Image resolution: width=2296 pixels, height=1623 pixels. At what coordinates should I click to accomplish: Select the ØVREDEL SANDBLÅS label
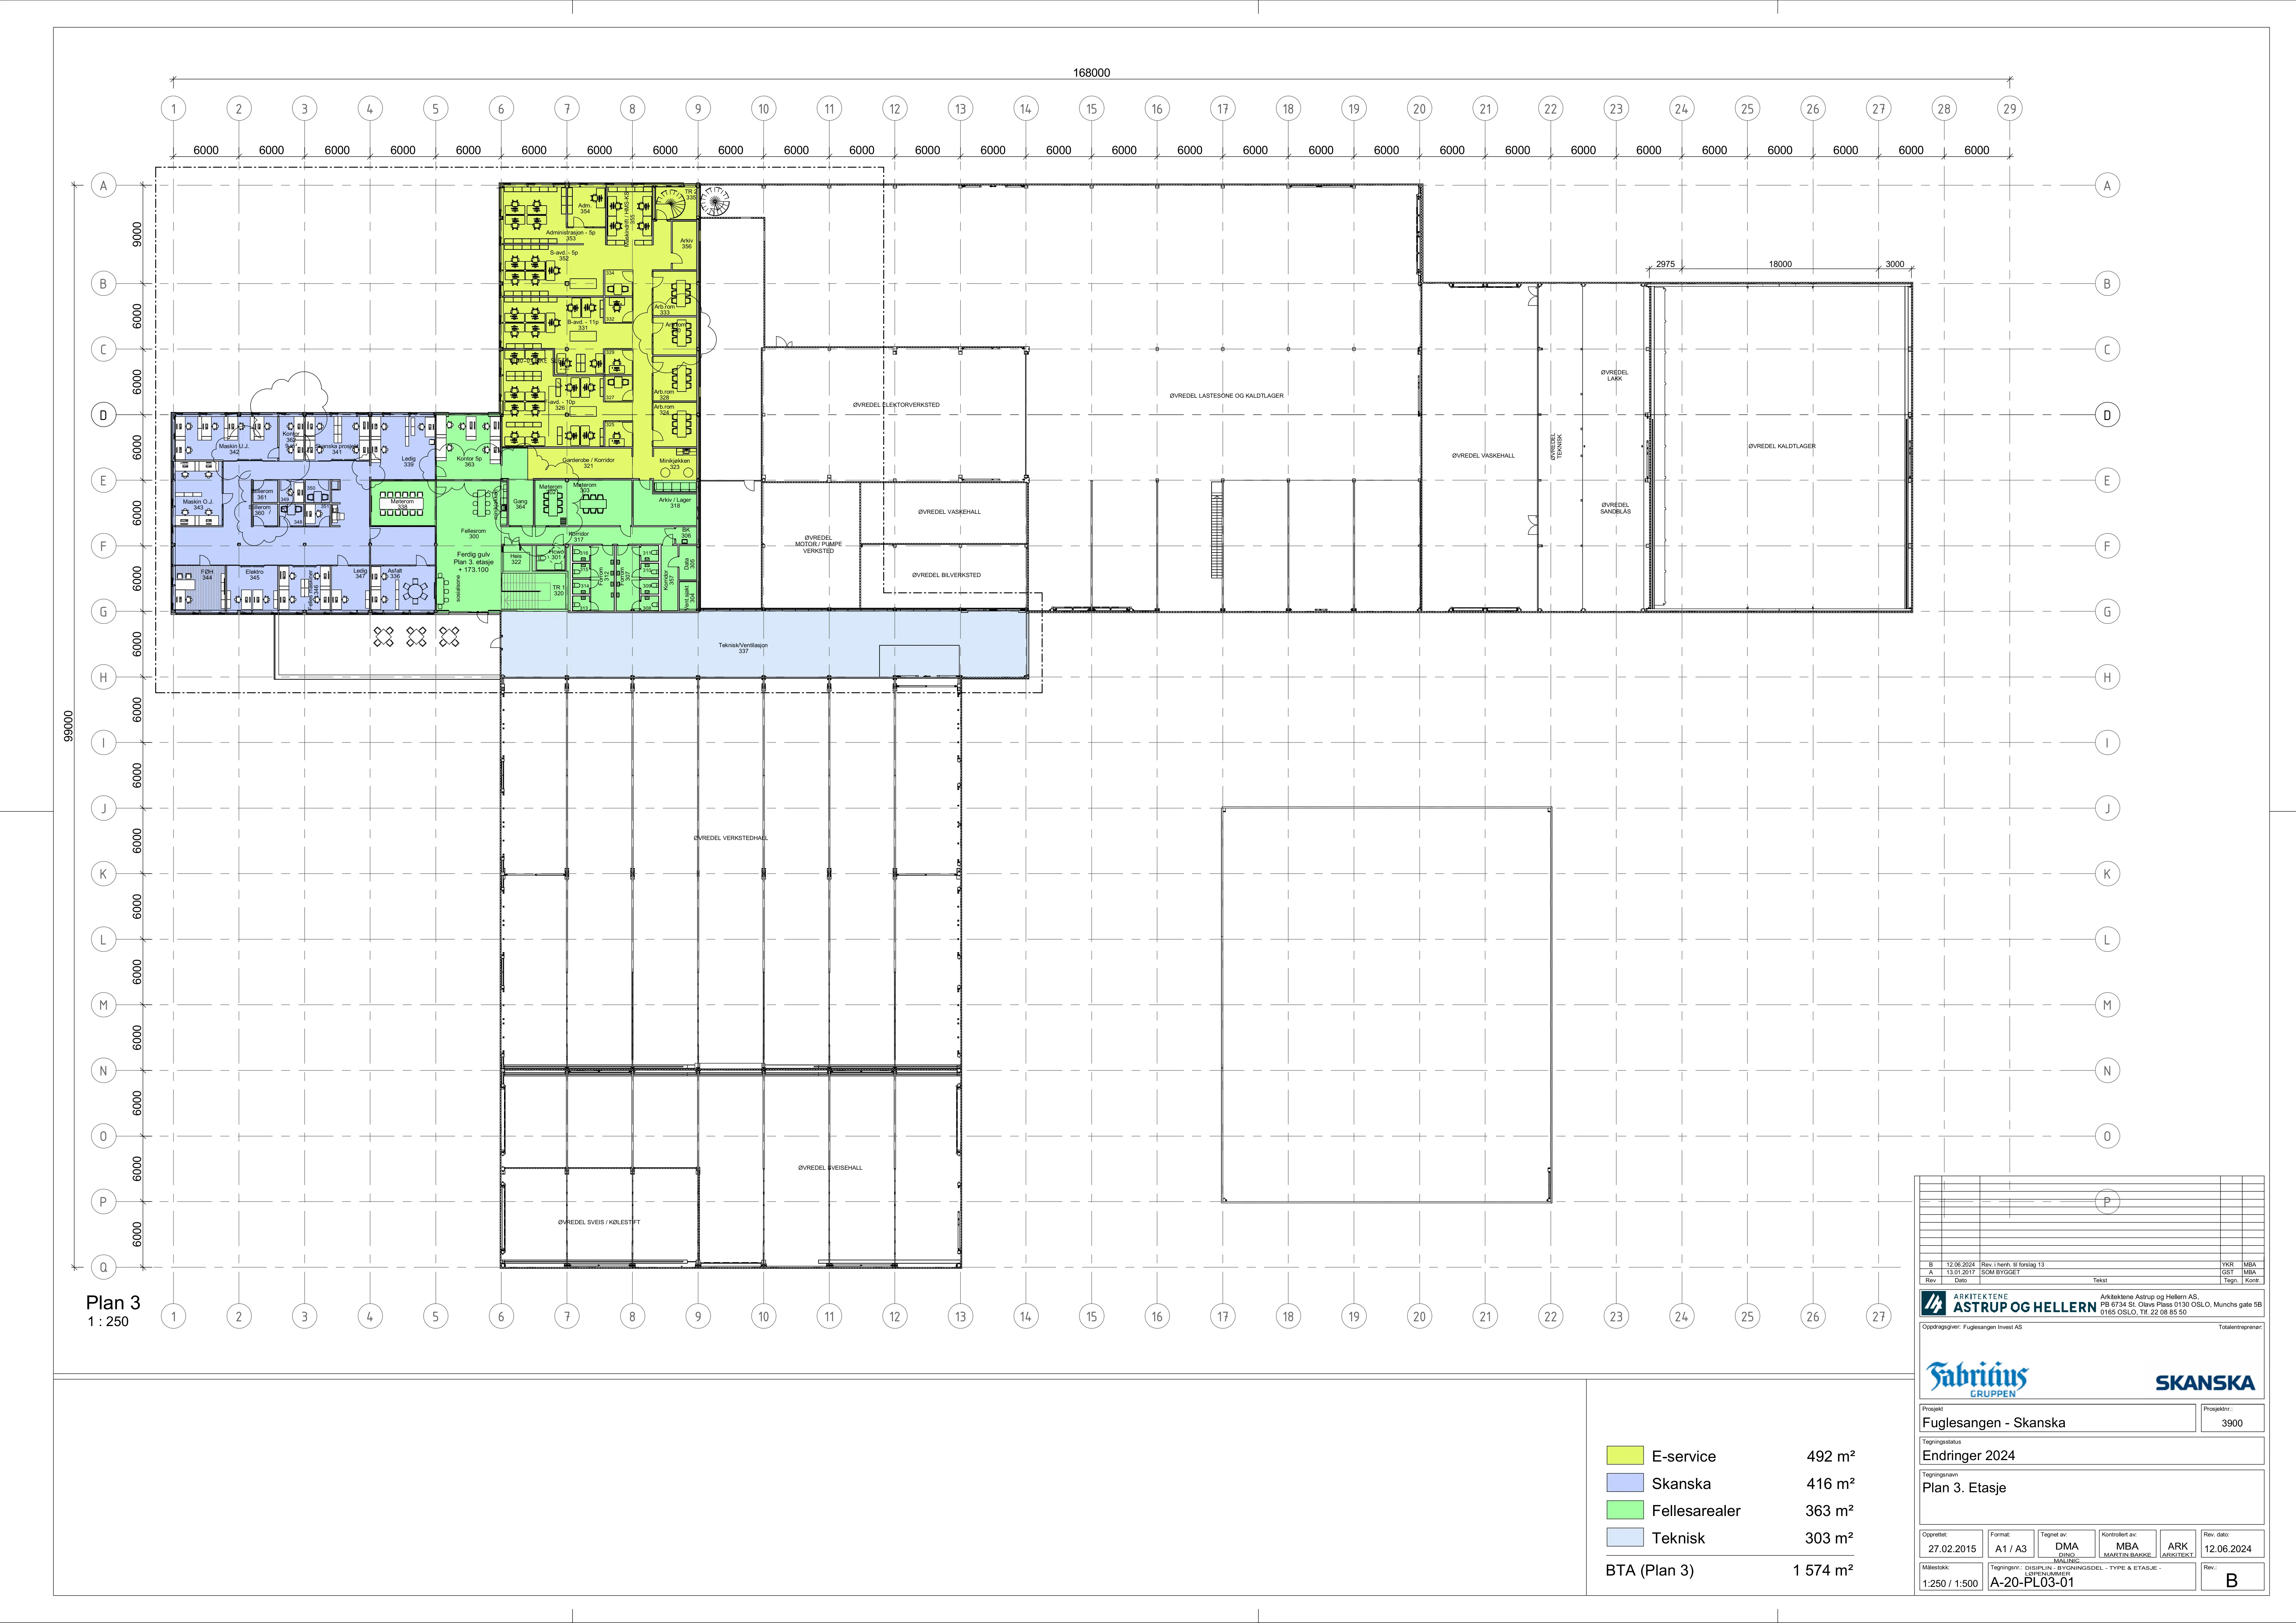(x=1615, y=508)
